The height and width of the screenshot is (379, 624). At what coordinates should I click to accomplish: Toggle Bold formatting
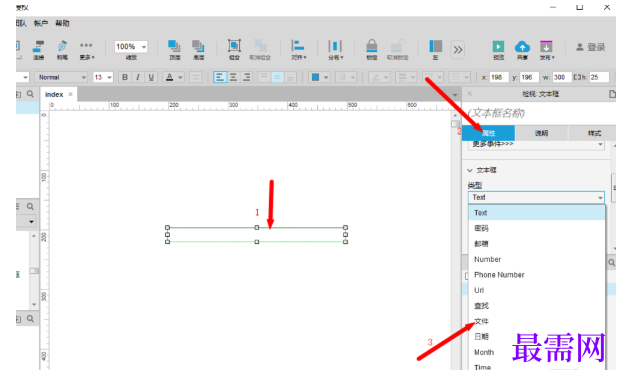125,77
